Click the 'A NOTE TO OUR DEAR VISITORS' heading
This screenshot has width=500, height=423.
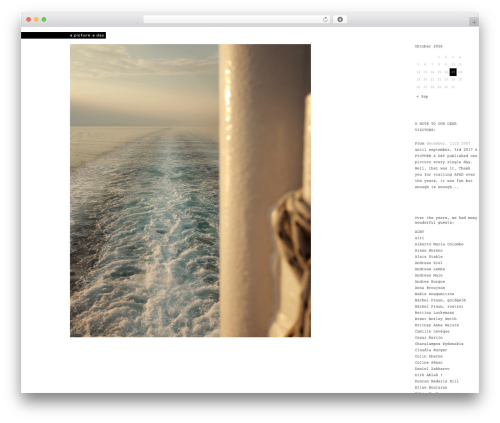(x=436, y=127)
